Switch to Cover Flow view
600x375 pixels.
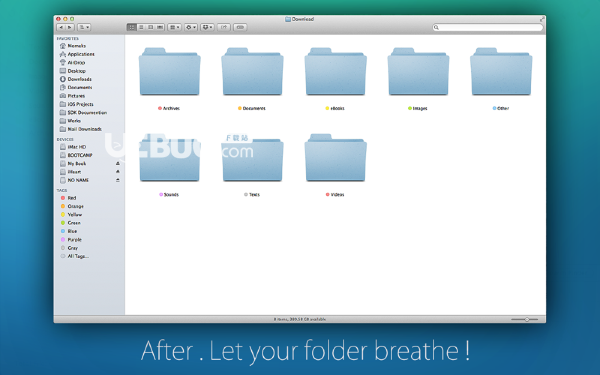pyautogui.click(x=160, y=28)
